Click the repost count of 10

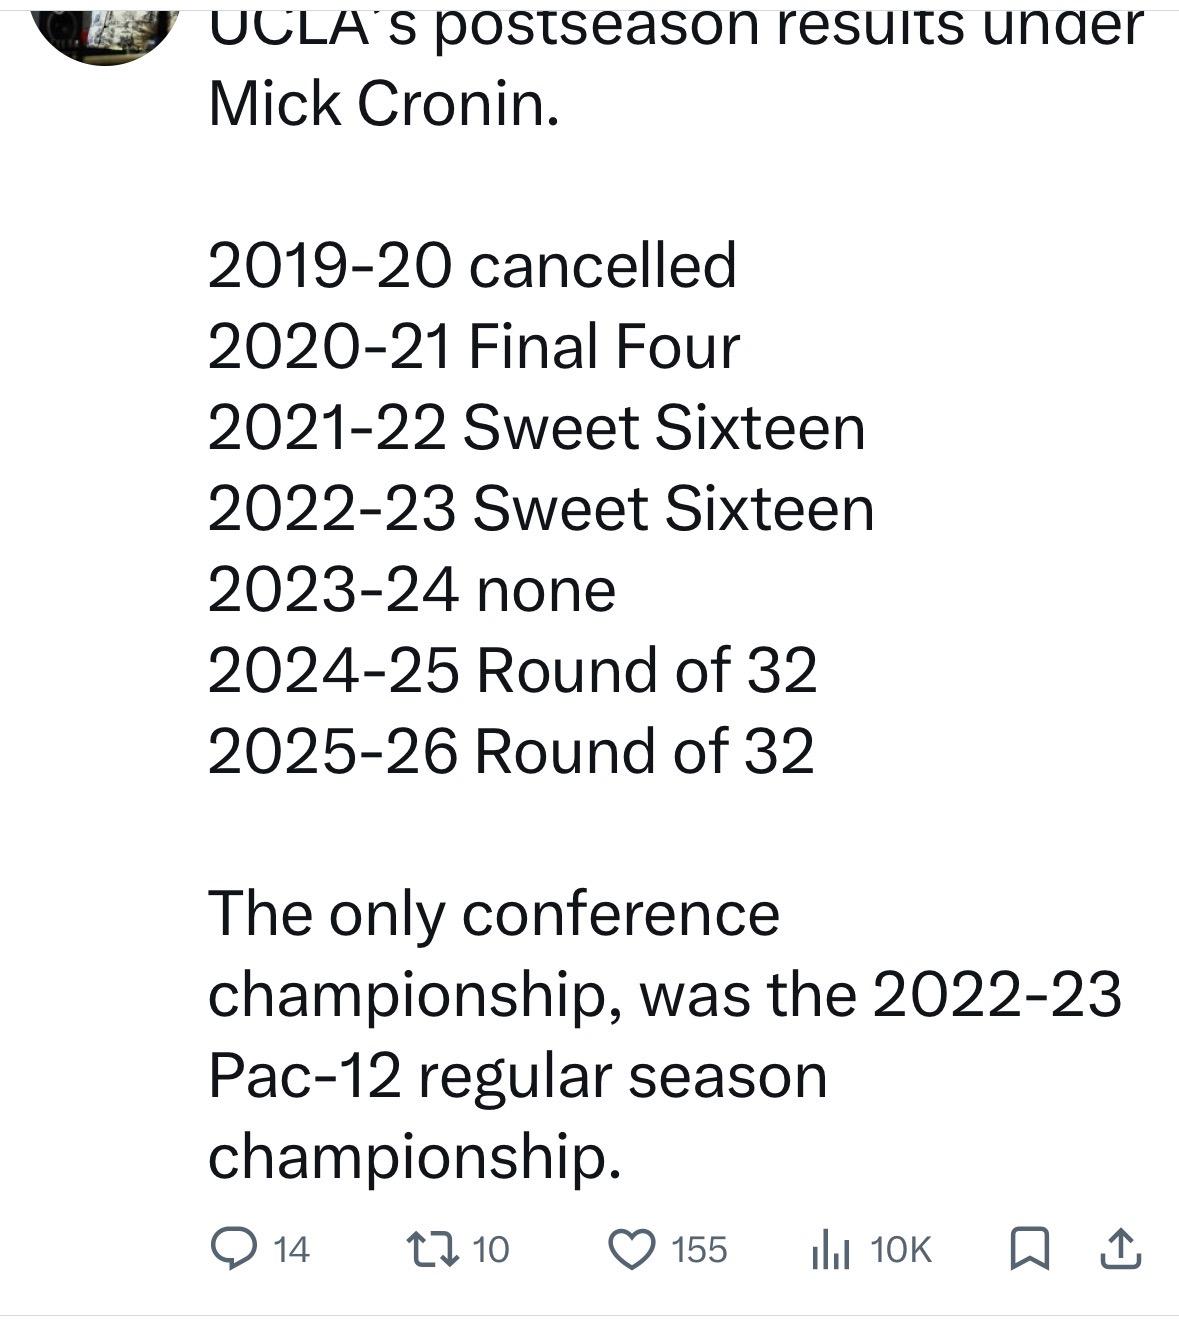[x=490, y=1249]
